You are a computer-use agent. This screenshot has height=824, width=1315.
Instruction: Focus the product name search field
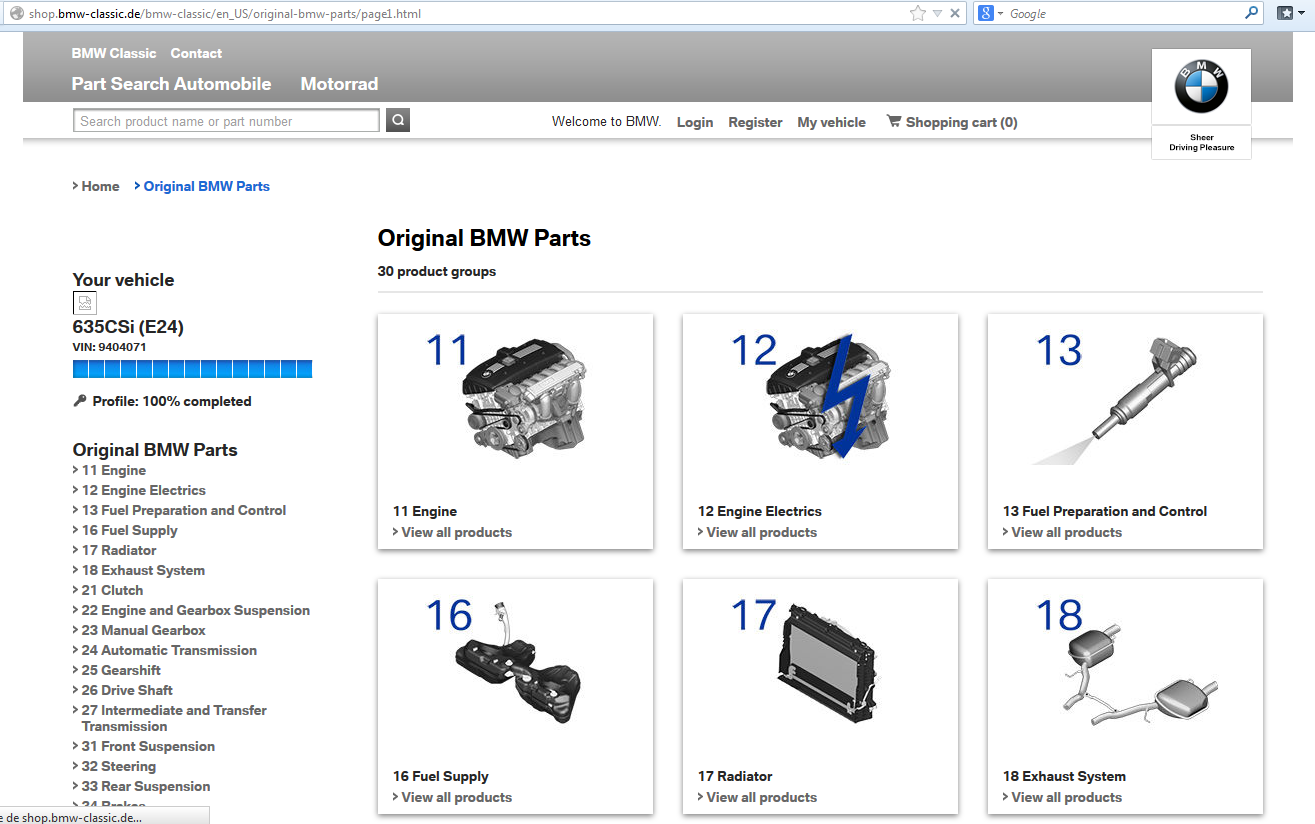point(226,121)
